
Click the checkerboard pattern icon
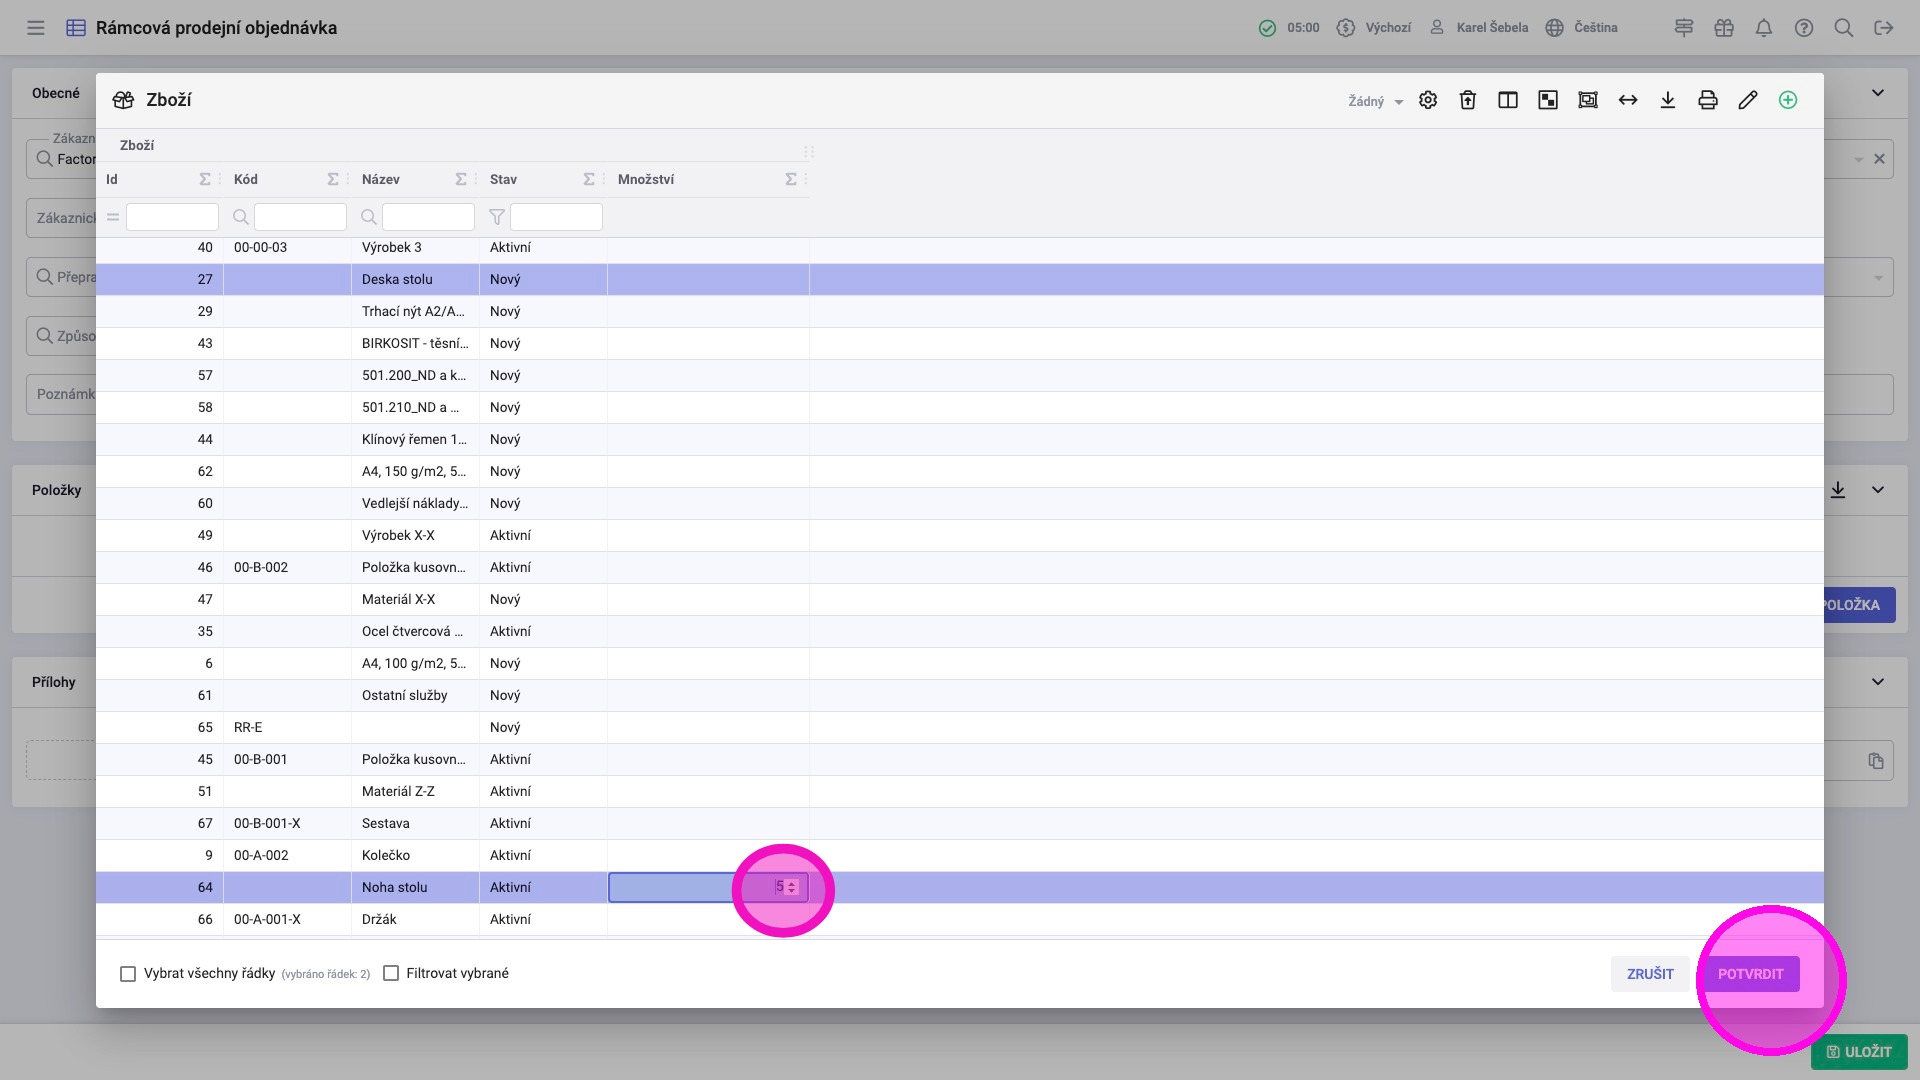(x=1548, y=100)
